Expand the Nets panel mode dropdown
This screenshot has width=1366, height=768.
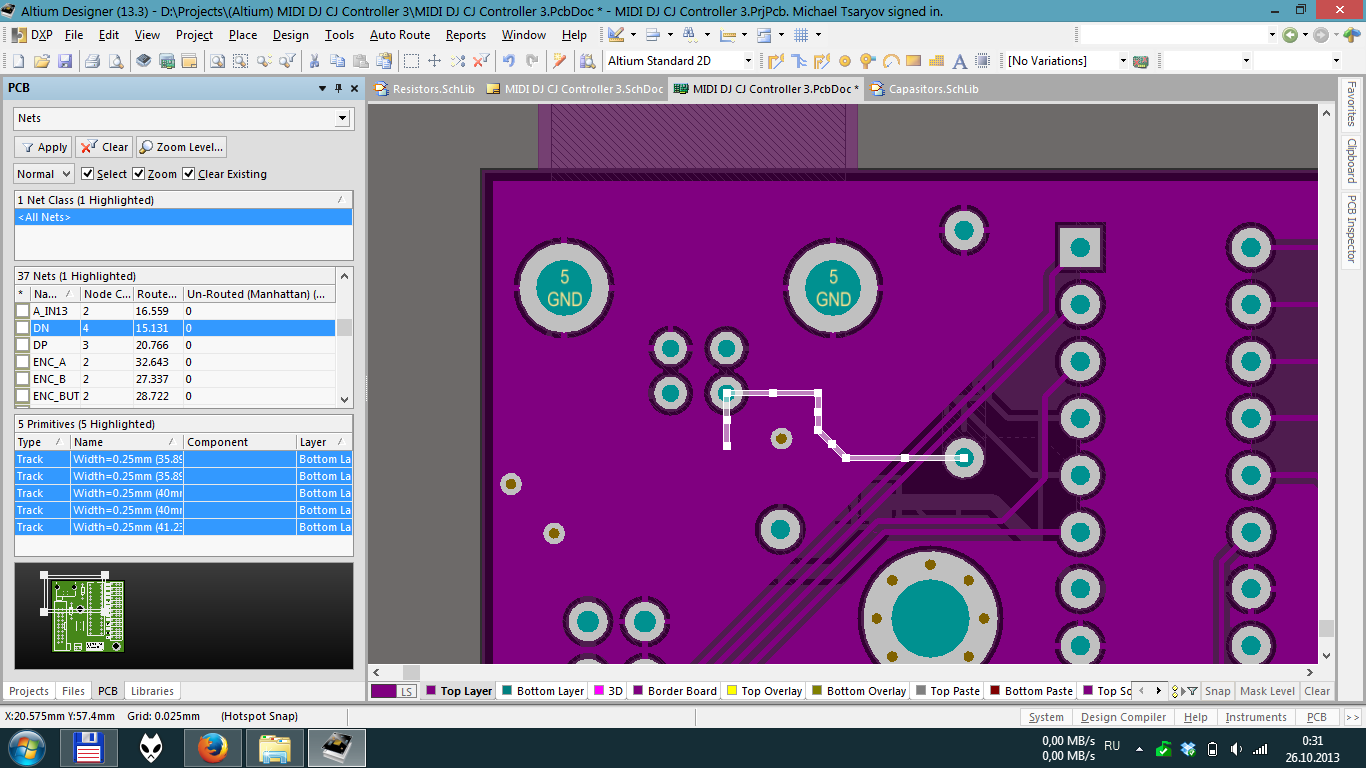tap(342, 118)
